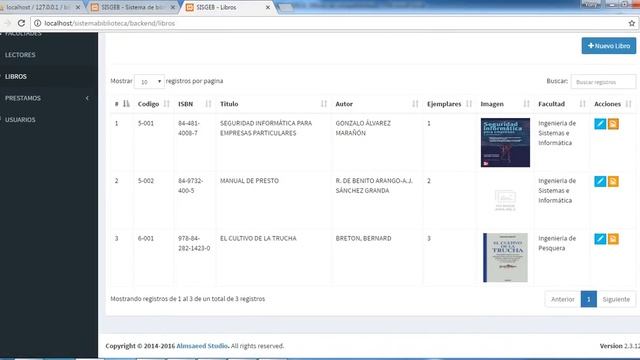Sort table by Codigo column

153,104
